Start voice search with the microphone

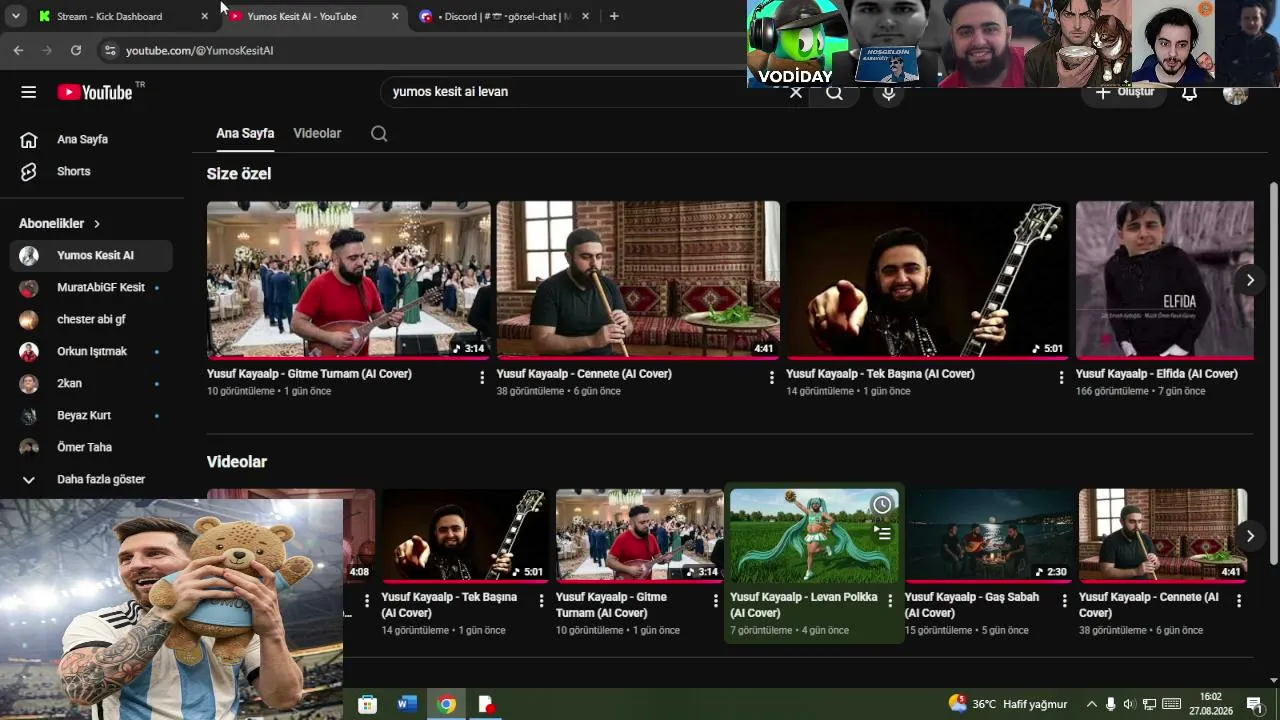point(888,93)
